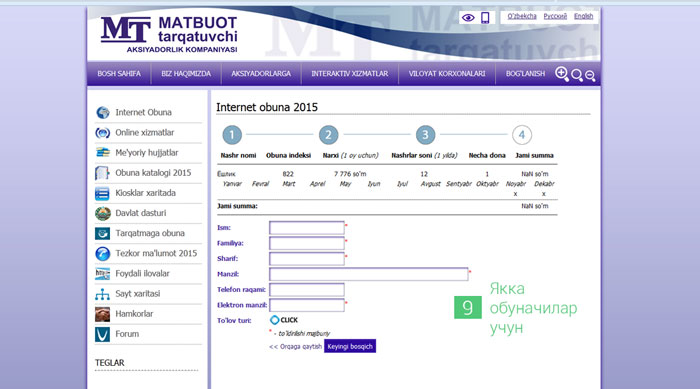Image resolution: width=700 pixels, height=389 pixels.
Task: Open the INTERAKTIV XIZMATLAR menu item
Action: (x=350, y=74)
